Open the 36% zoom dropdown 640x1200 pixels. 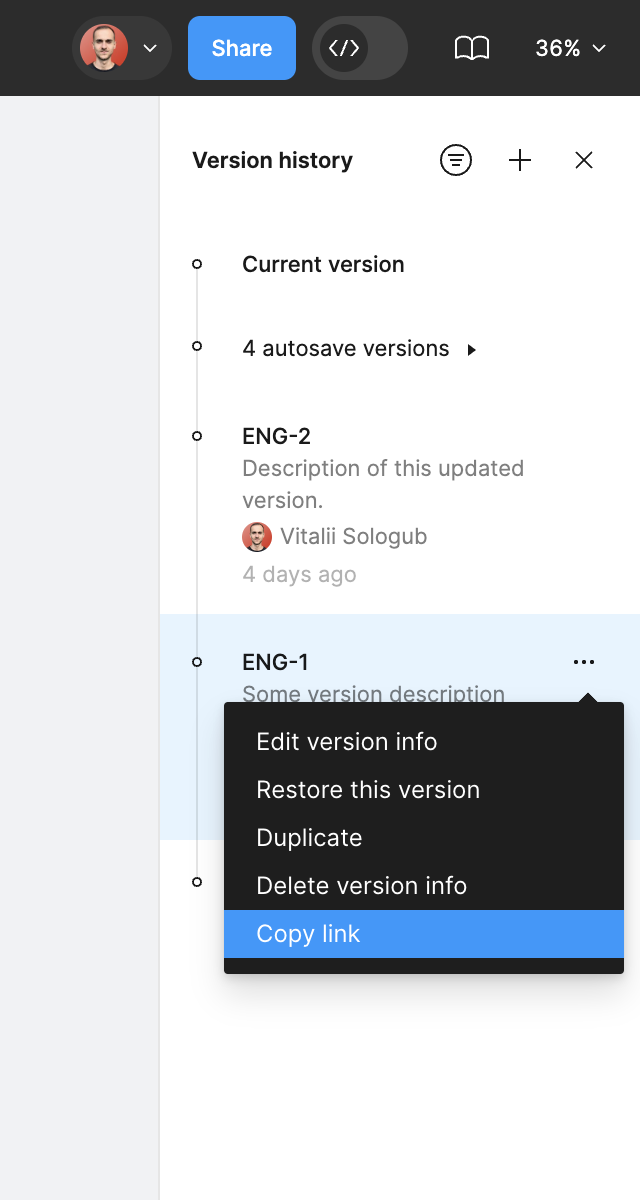coord(571,48)
